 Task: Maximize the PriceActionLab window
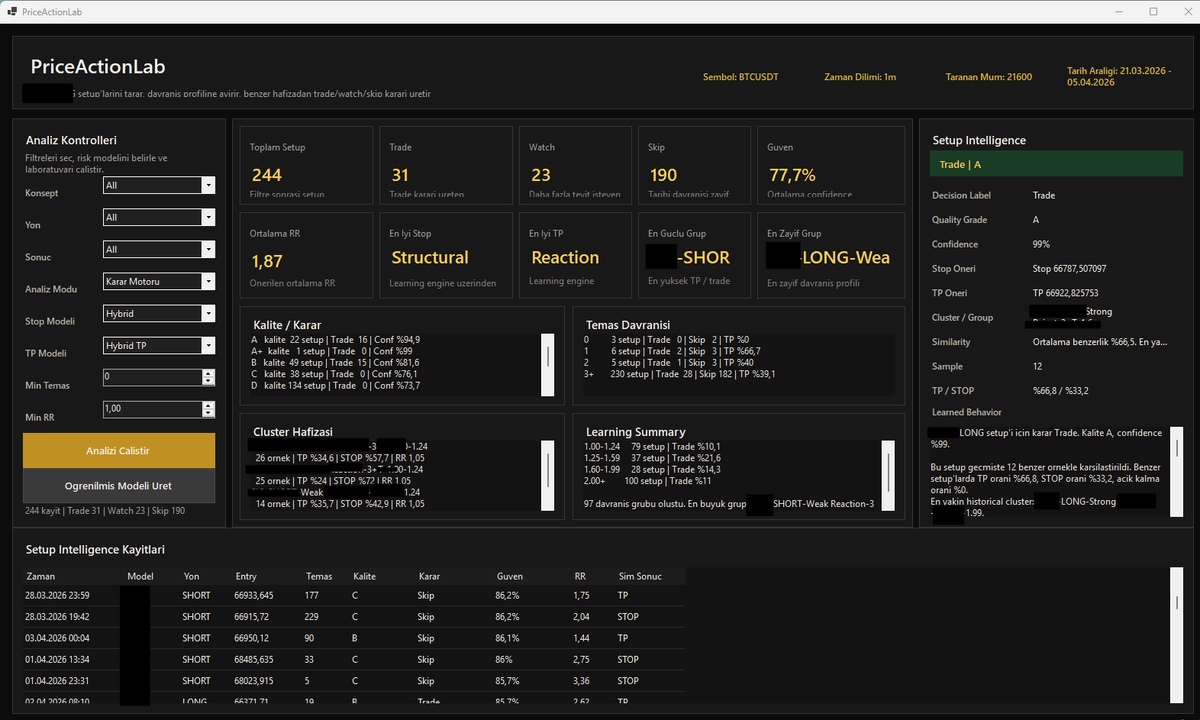[1153, 11]
